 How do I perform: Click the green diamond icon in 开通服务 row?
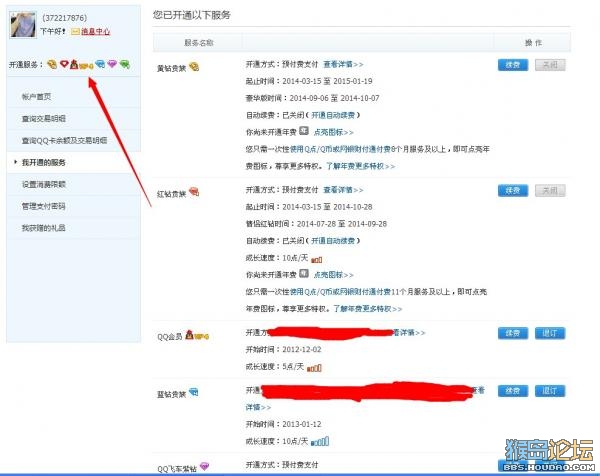(124, 64)
